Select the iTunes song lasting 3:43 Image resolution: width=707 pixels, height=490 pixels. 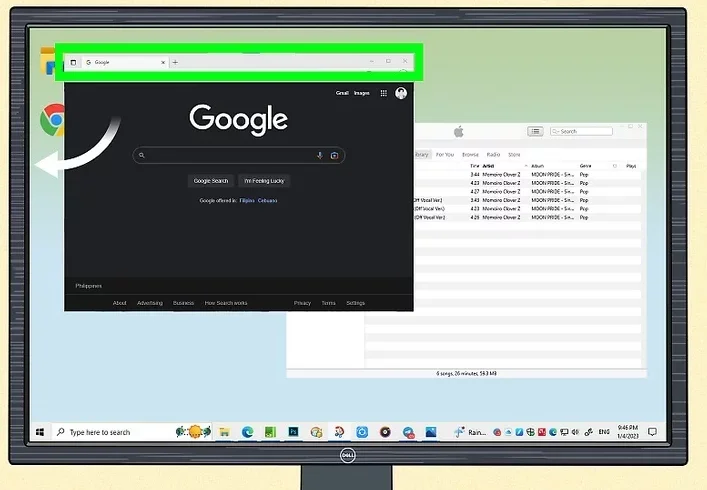pyautogui.click(x=527, y=200)
